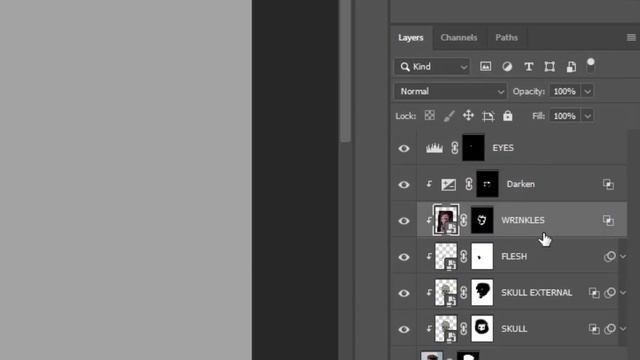
Task: Filter for shape layers
Action: click(549, 67)
